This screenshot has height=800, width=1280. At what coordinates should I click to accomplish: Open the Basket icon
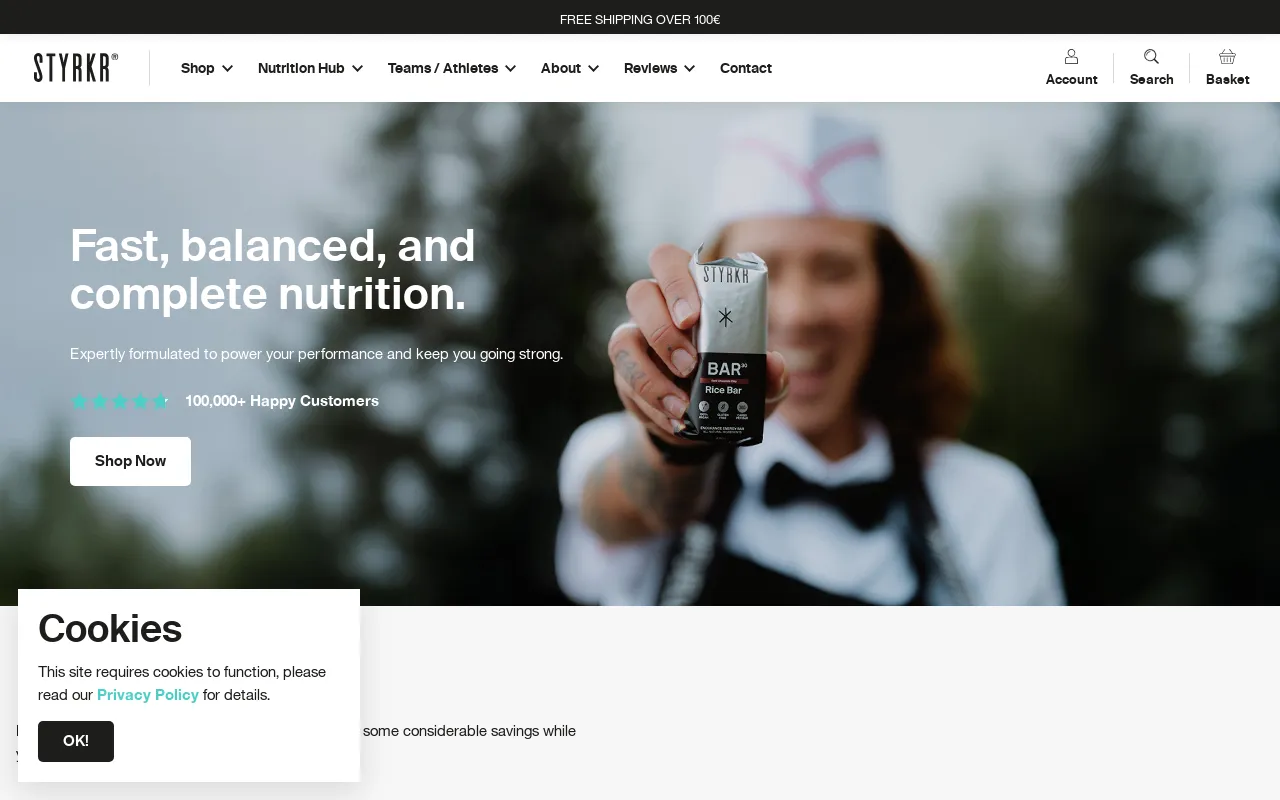pyautogui.click(x=1227, y=57)
